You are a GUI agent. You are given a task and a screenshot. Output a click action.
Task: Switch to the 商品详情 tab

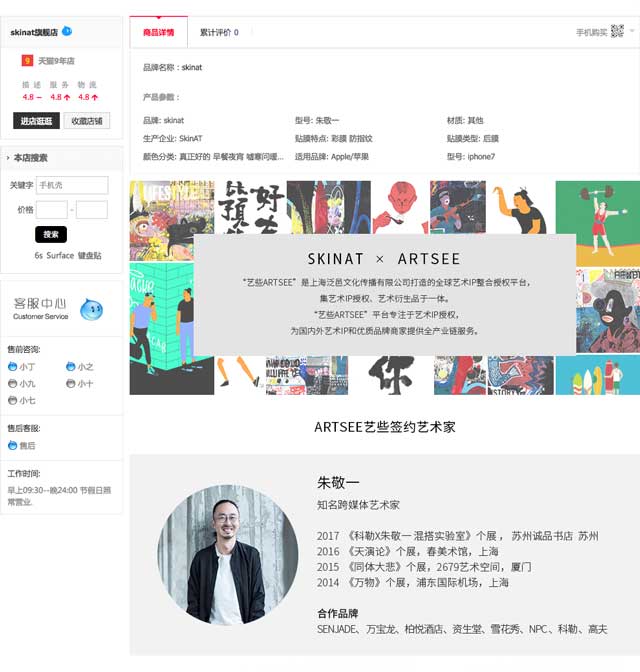(159, 32)
